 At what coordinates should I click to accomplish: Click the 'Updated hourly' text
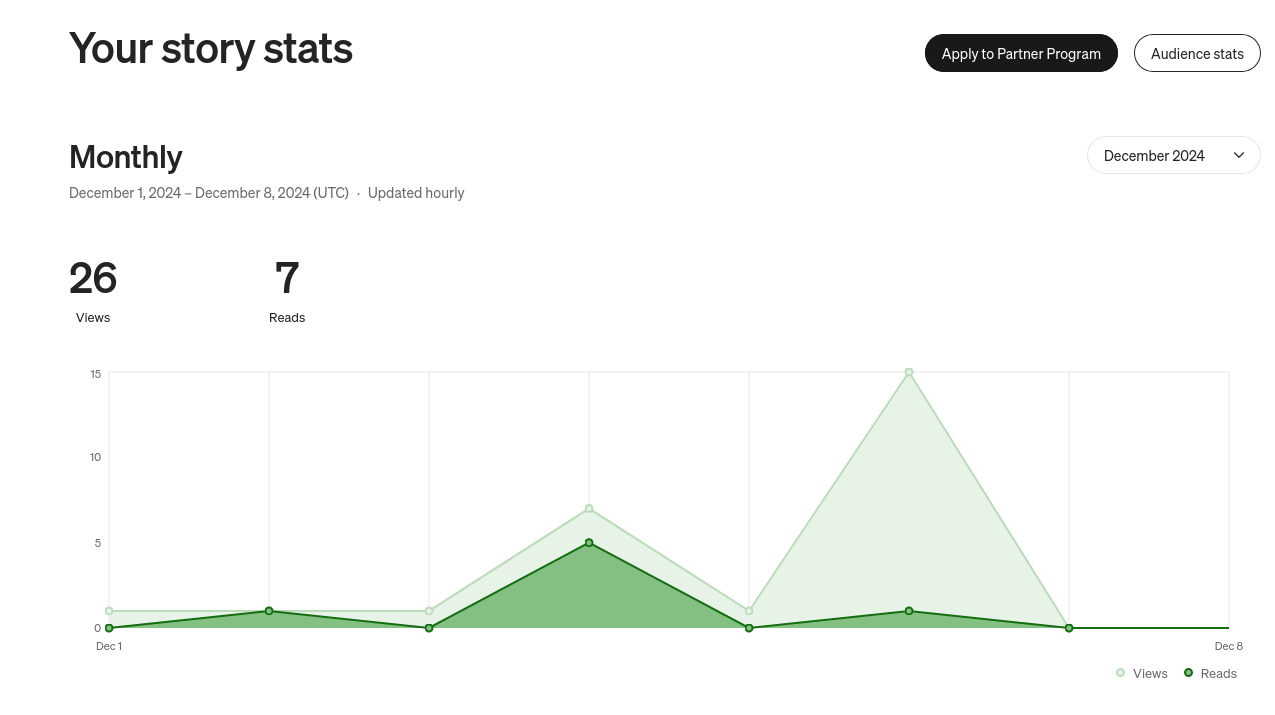tap(416, 192)
